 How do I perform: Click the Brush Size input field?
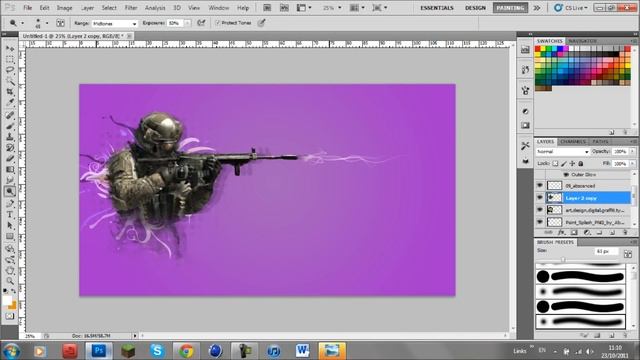coord(606,251)
